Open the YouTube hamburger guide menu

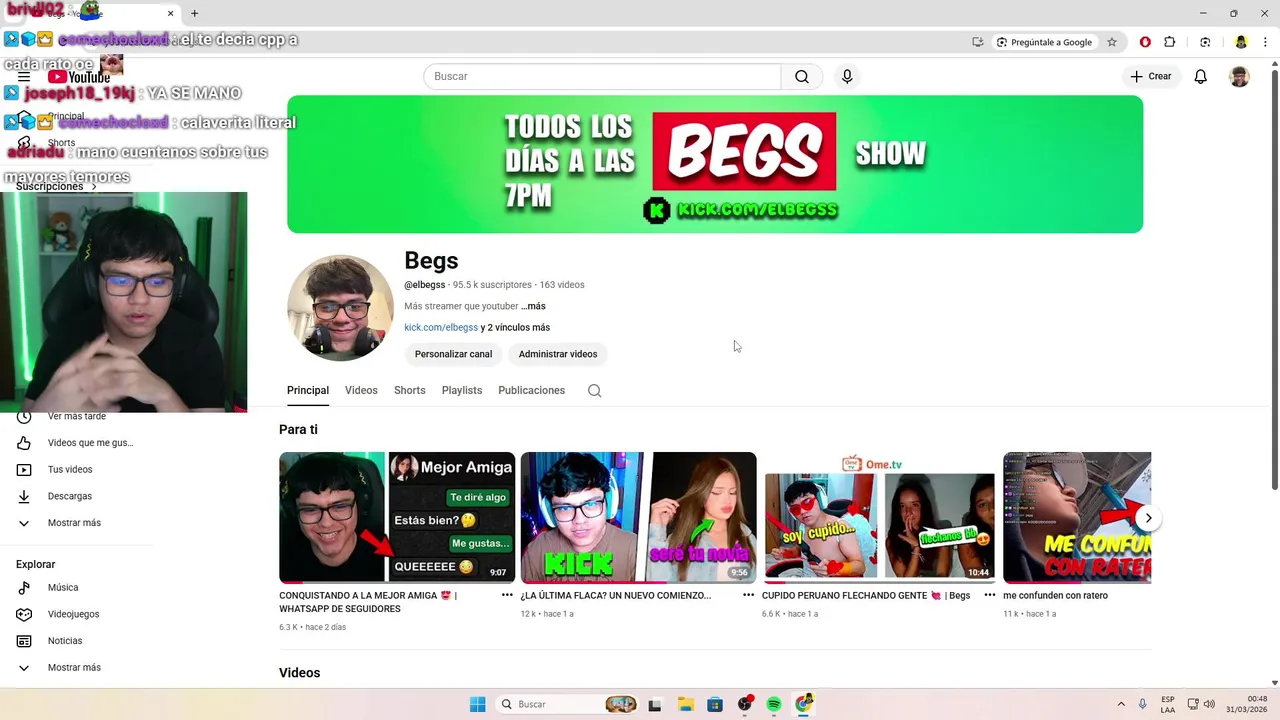(x=24, y=77)
